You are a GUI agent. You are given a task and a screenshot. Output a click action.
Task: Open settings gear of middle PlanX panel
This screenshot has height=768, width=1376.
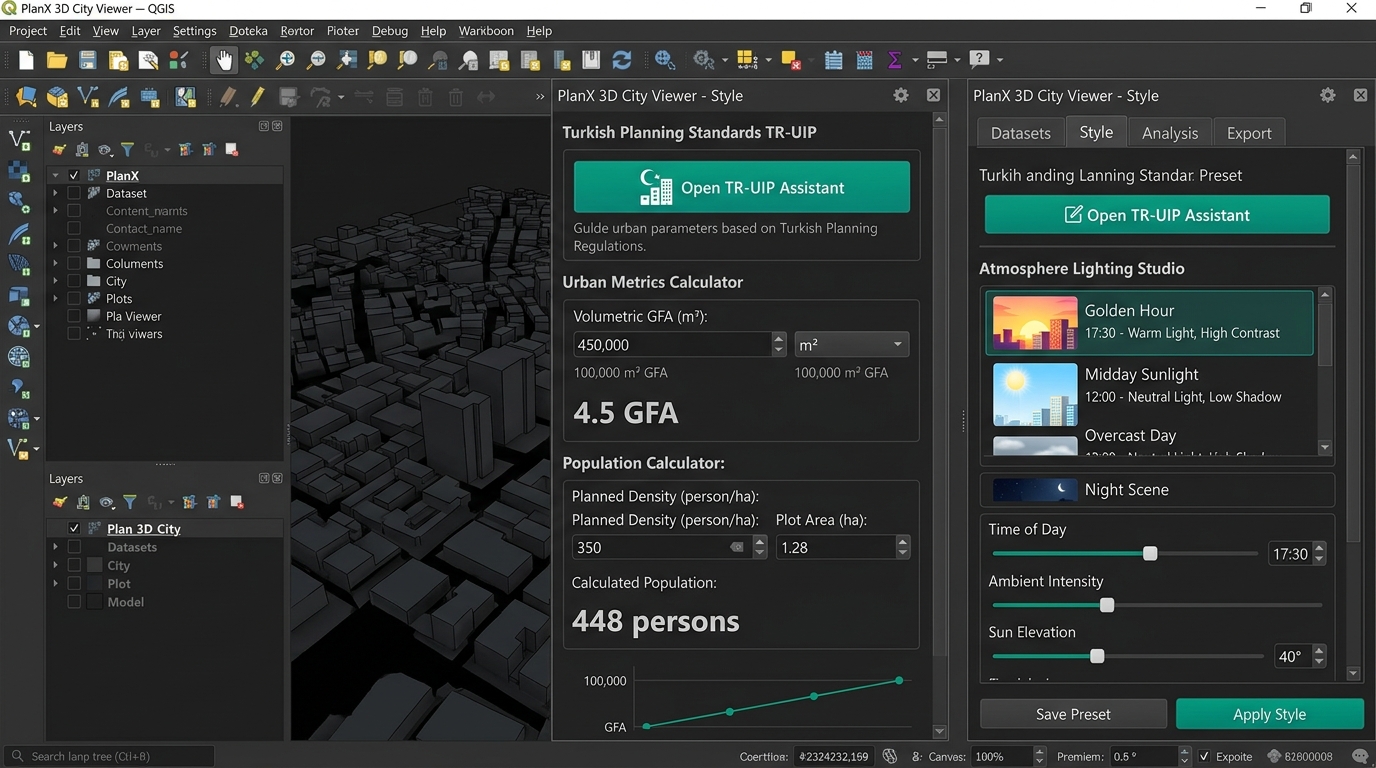(x=901, y=95)
